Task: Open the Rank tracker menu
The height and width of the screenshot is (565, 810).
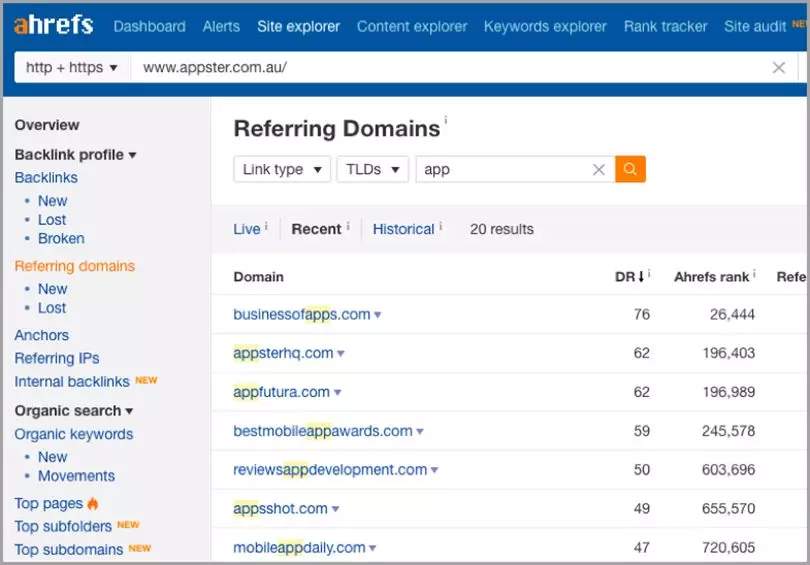Action: tap(665, 26)
